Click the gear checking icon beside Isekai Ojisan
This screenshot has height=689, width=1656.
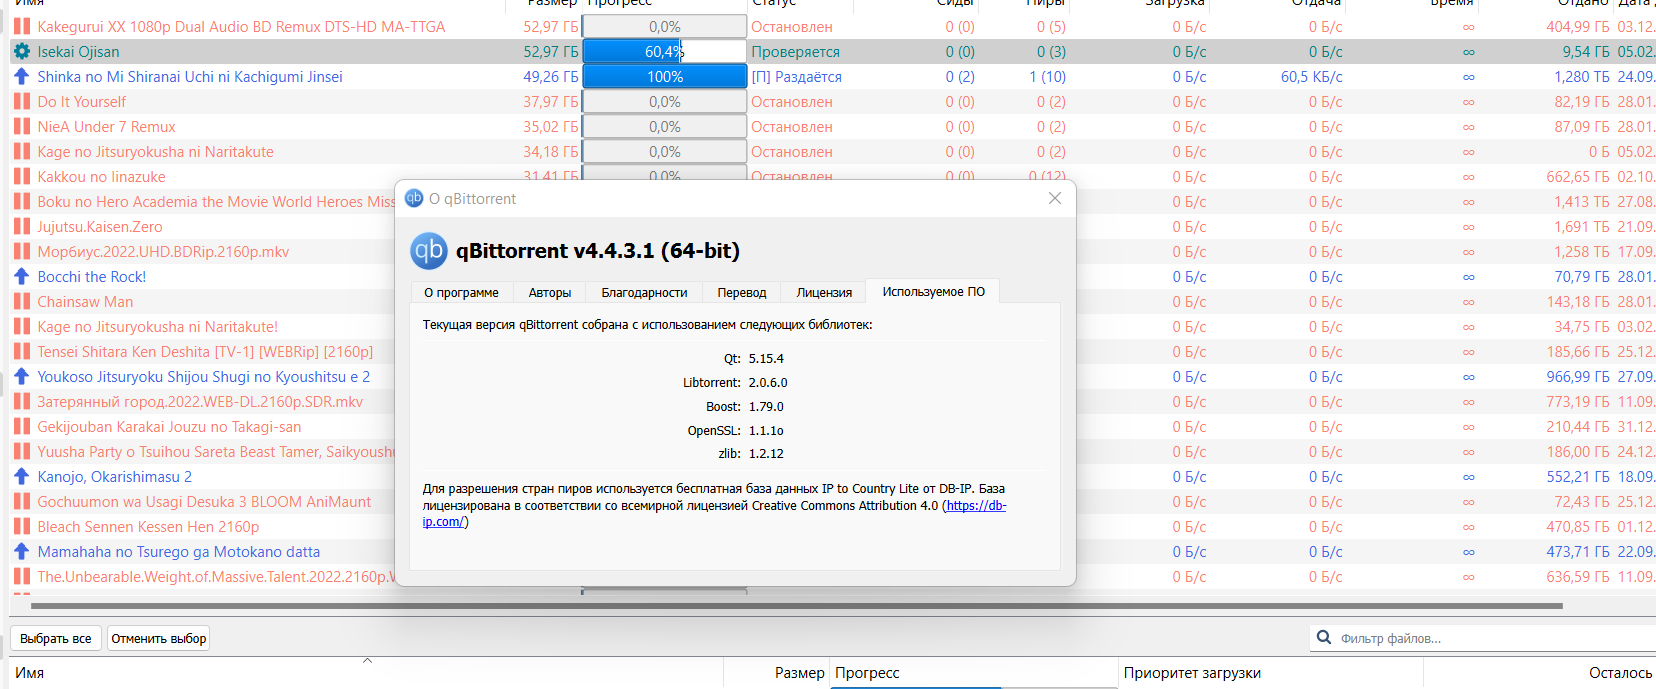tap(21, 52)
